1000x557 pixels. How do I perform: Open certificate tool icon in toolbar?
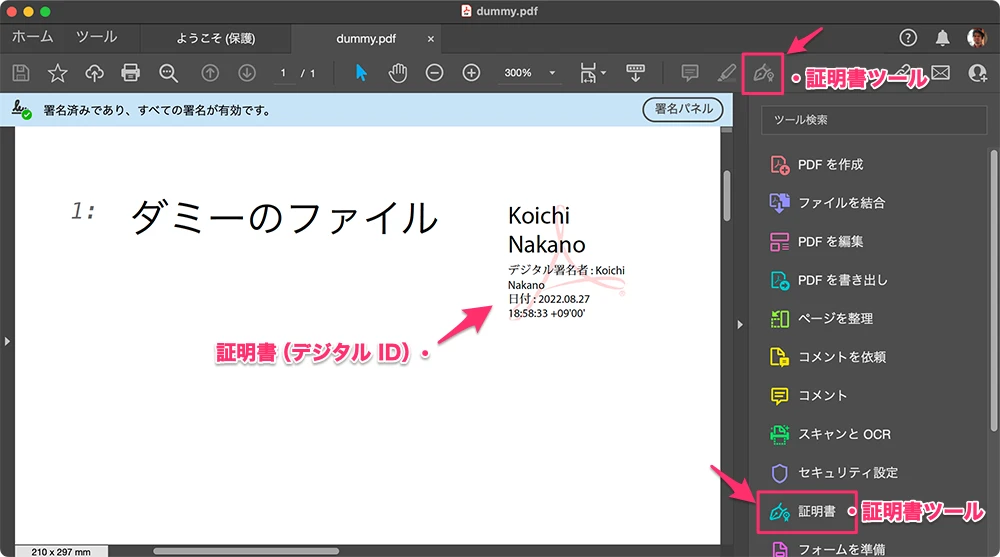pos(762,74)
